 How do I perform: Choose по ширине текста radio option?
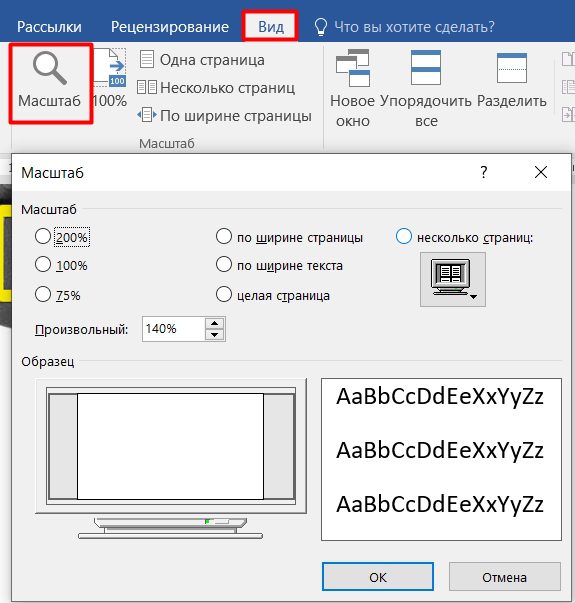tap(223, 265)
